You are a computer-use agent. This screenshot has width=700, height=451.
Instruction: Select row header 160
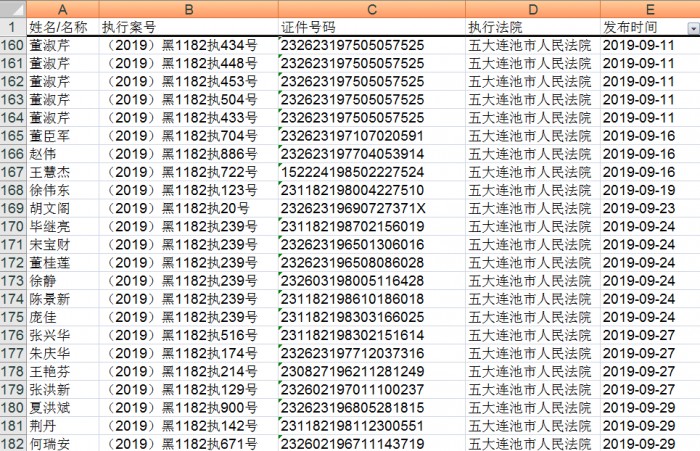pyautogui.click(x=12, y=45)
